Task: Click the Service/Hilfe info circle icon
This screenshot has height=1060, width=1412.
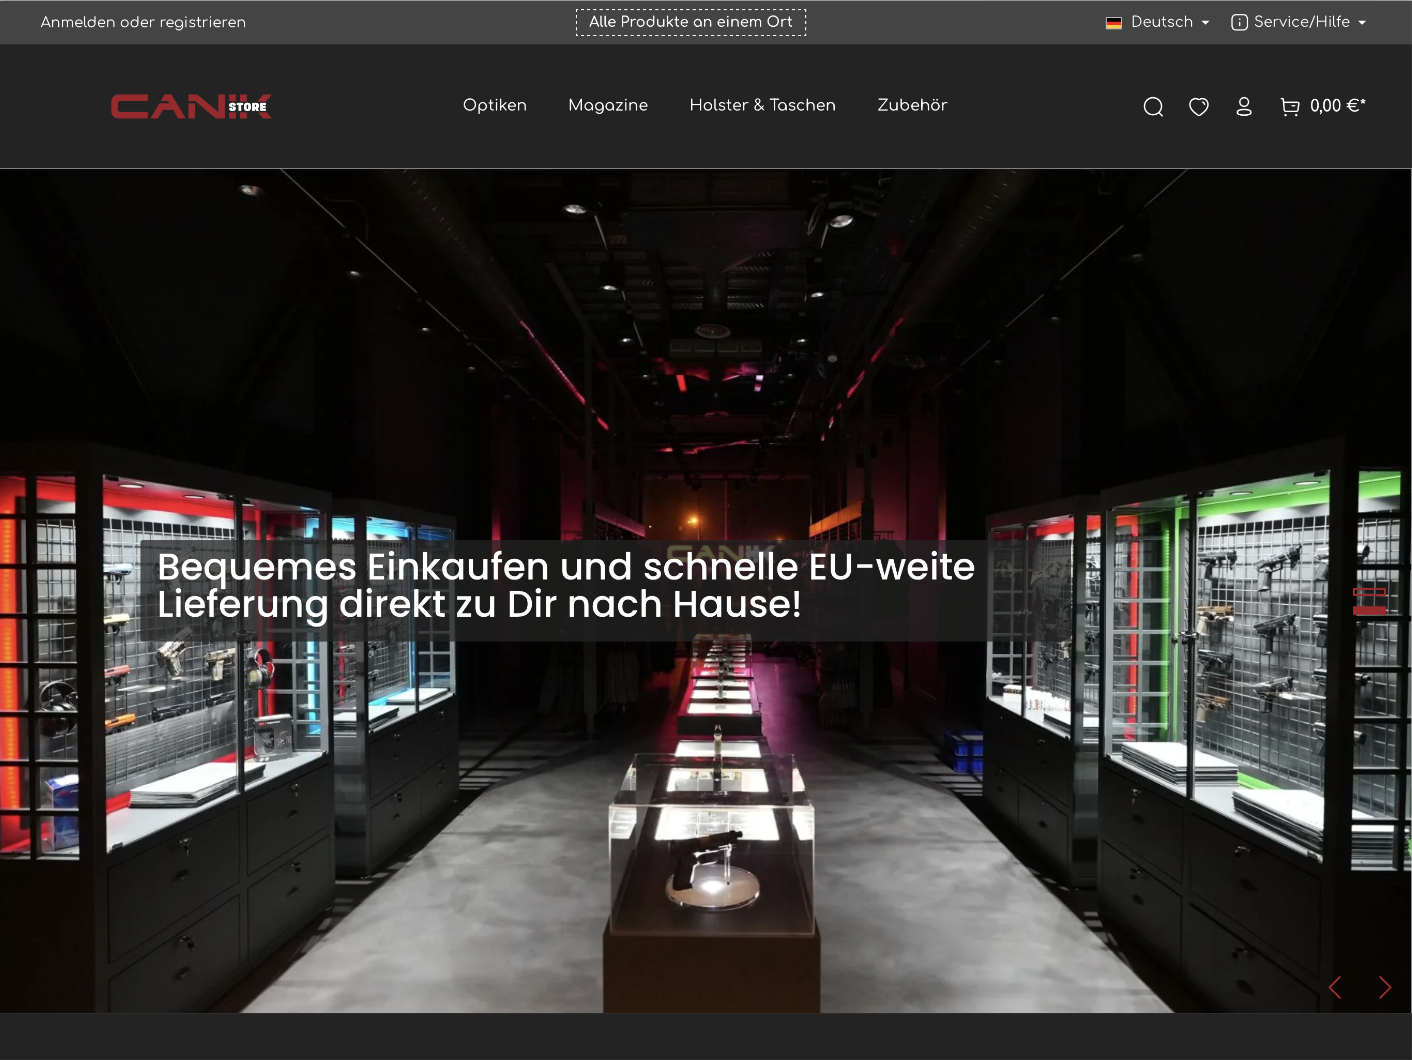Action: (1240, 21)
